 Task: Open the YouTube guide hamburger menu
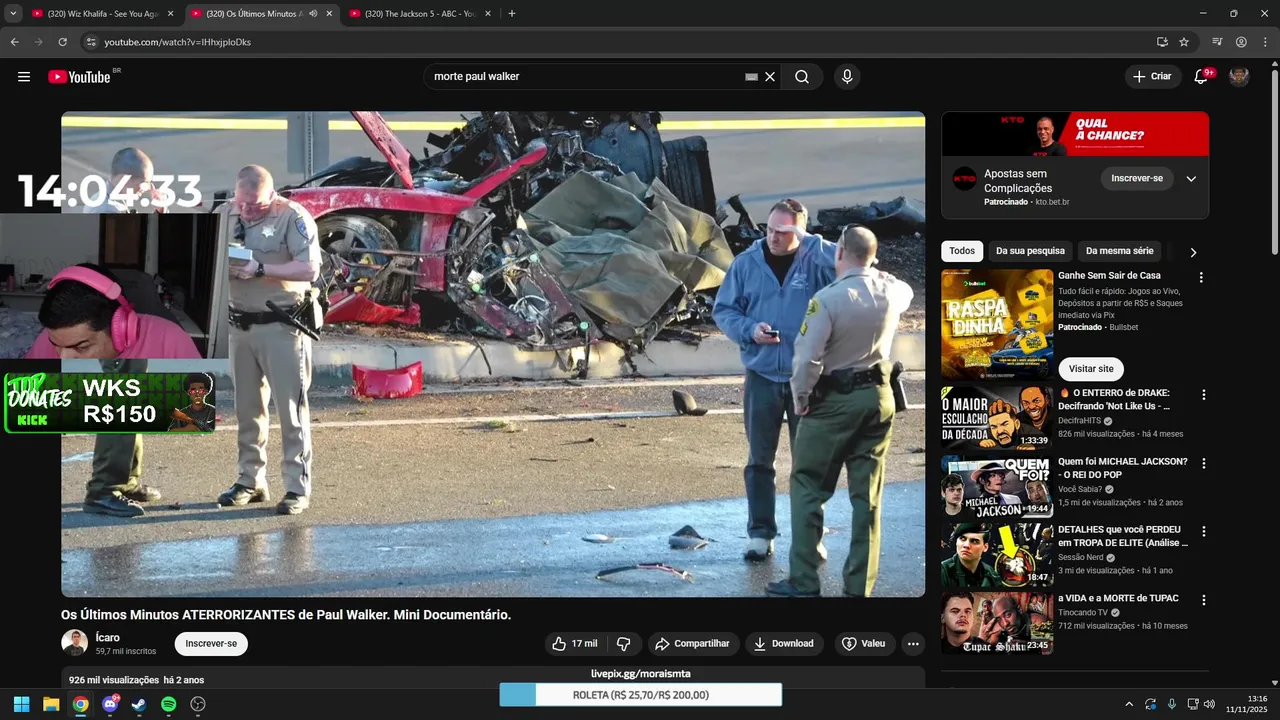pyautogui.click(x=24, y=77)
